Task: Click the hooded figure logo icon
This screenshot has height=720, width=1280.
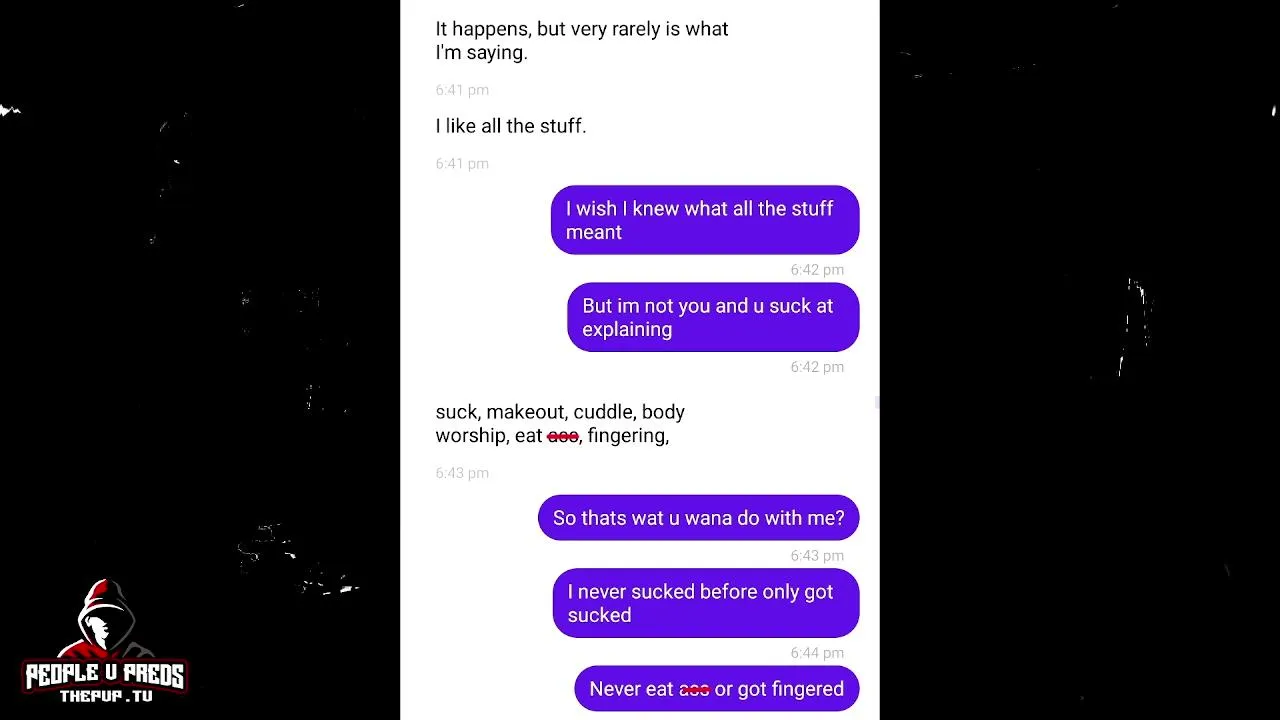Action: (x=106, y=622)
